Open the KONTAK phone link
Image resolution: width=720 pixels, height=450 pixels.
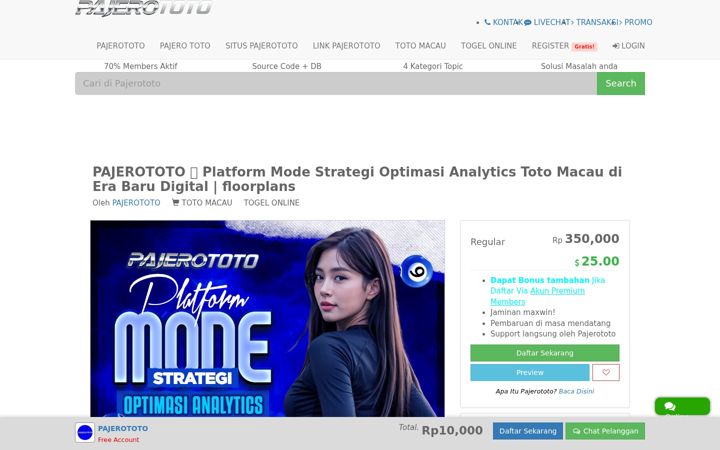click(504, 22)
